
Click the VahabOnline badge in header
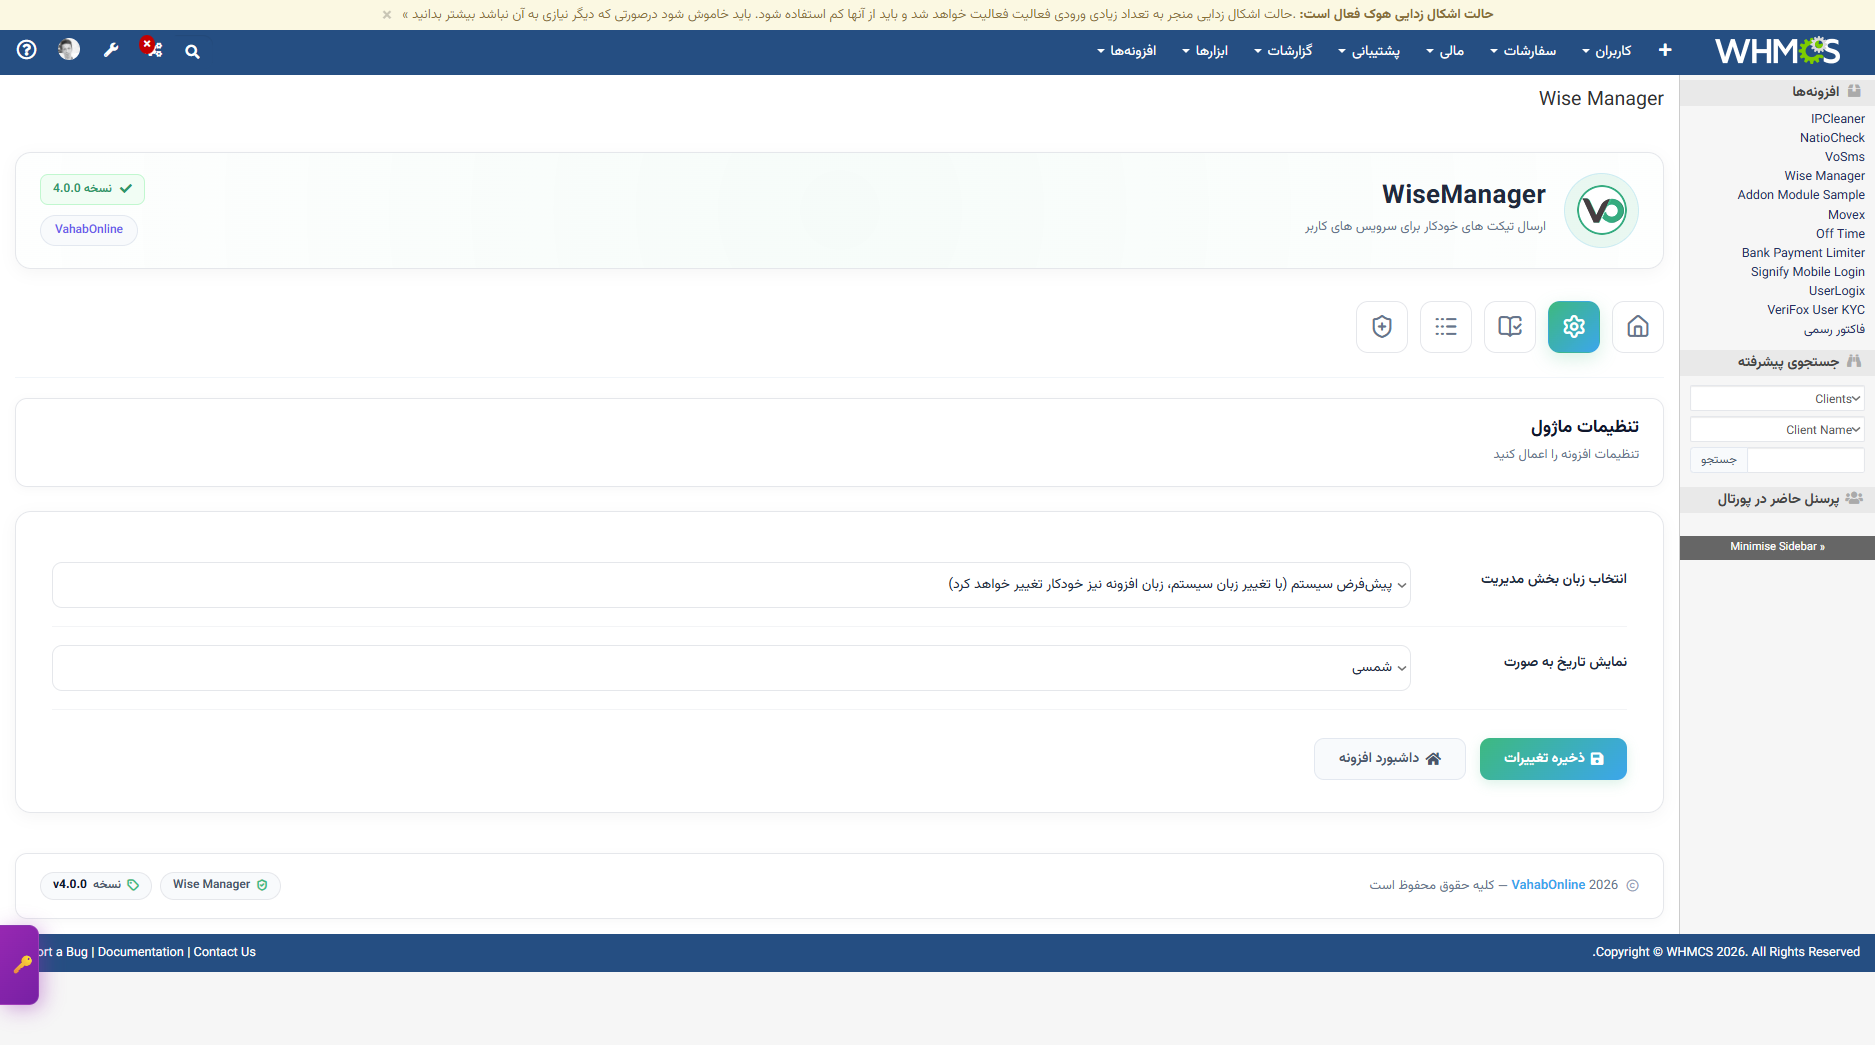[89, 230]
